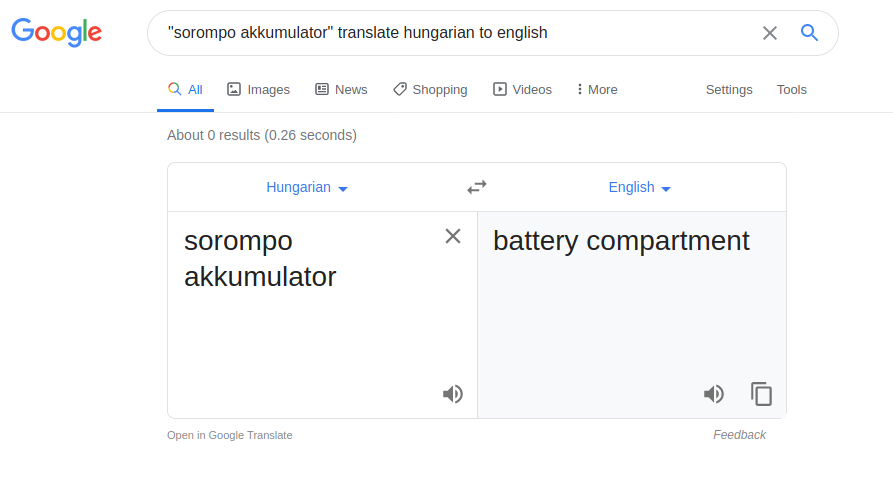893x501 pixels.
Task: Listen to English translation audio
Action: coord(714,394)
